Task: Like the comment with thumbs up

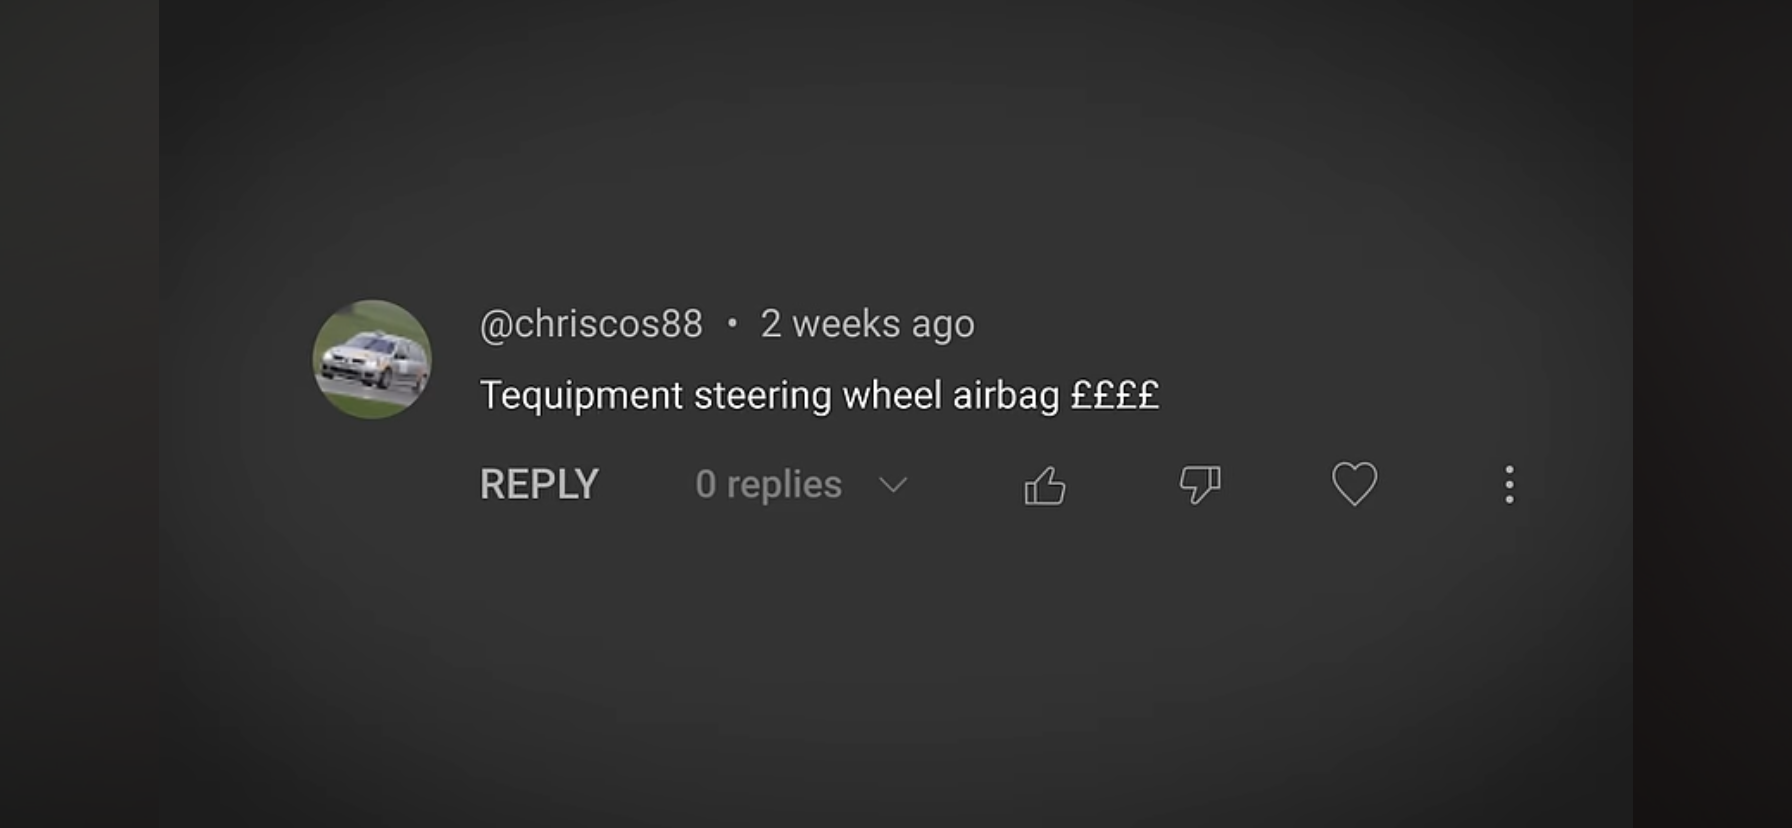Action: tap(1045, 486)
